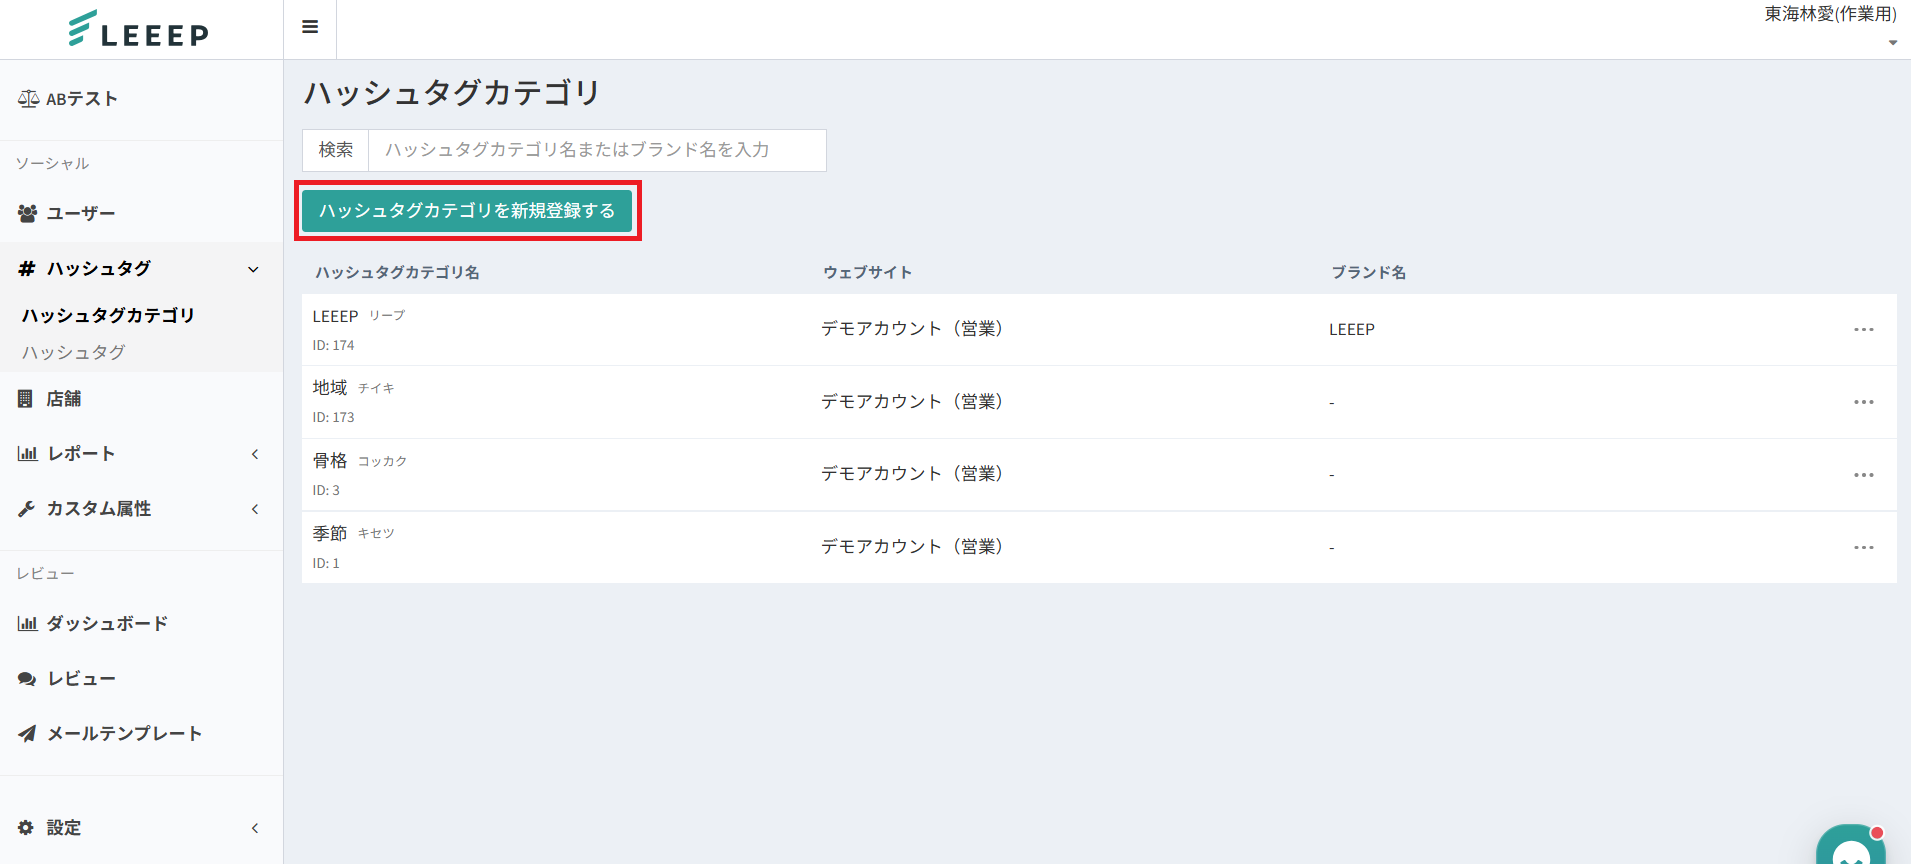Open the ダッシュボード review page
1911x864 pixels.
pyautogui.click(x=106, y=624)
